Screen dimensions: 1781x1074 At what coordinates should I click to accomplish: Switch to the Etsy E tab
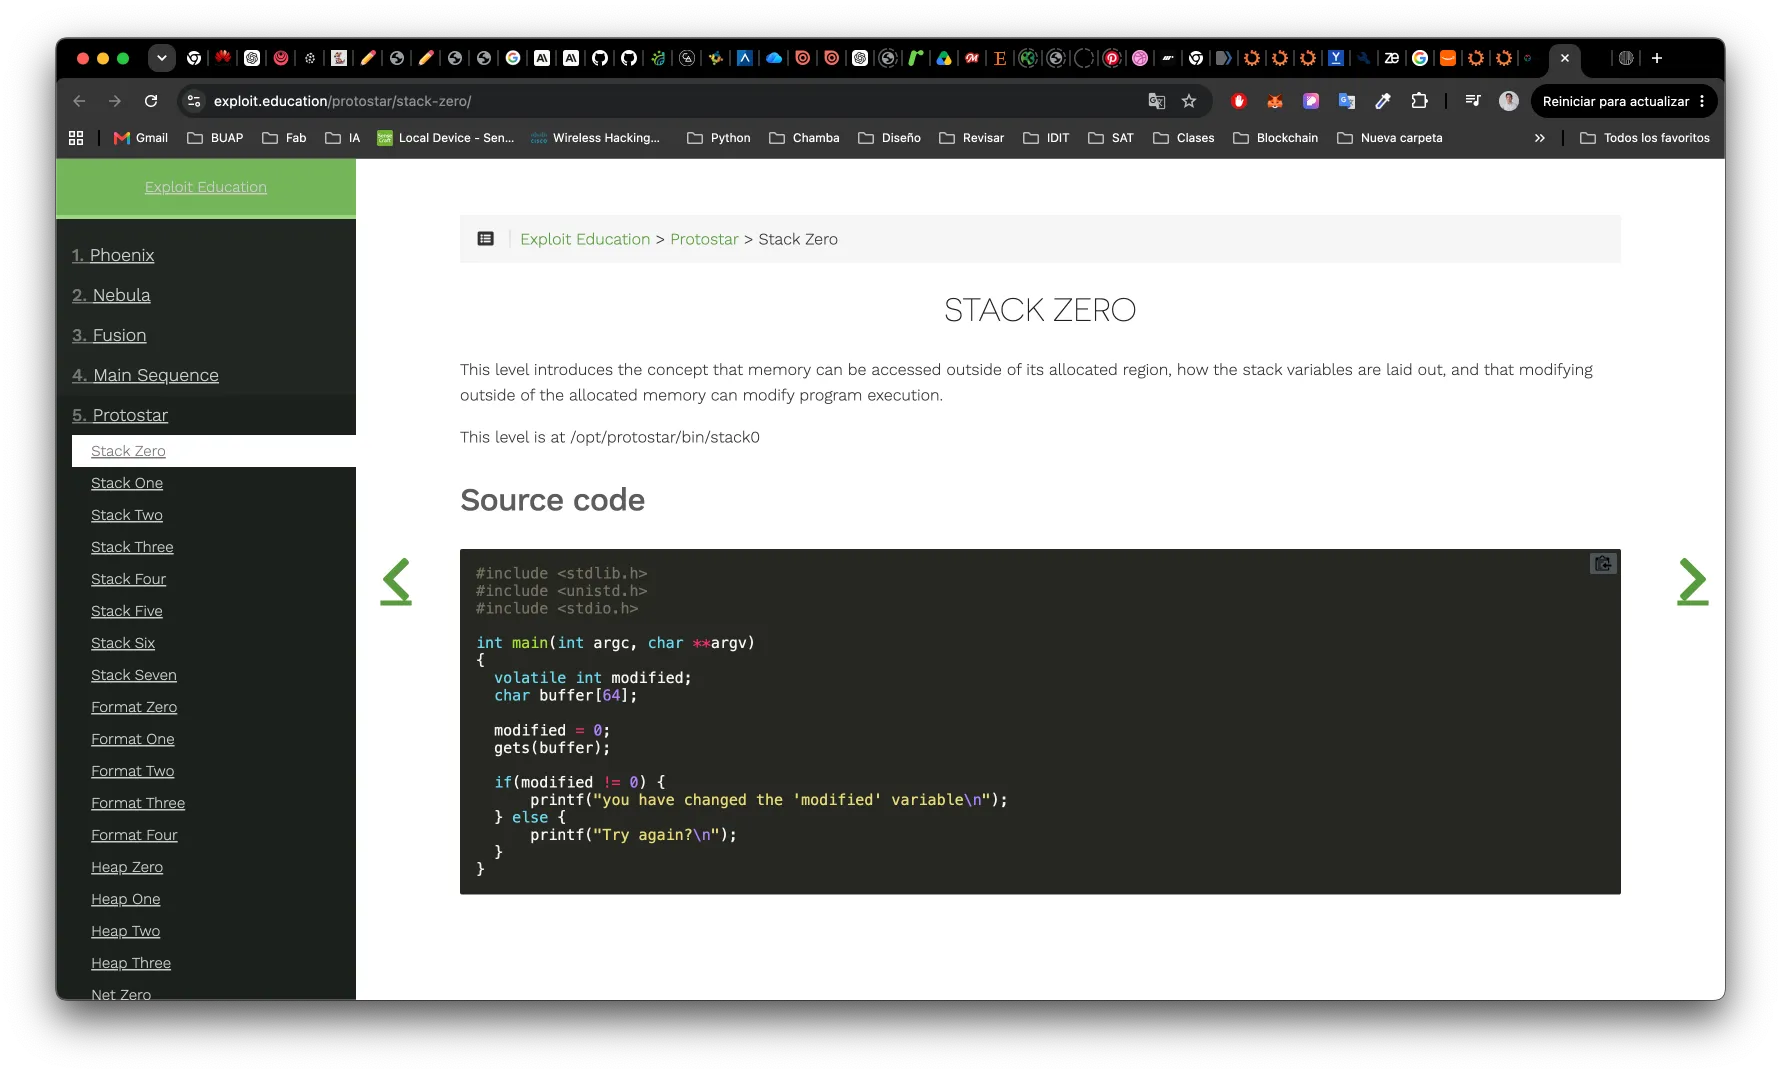(1000, 58)
